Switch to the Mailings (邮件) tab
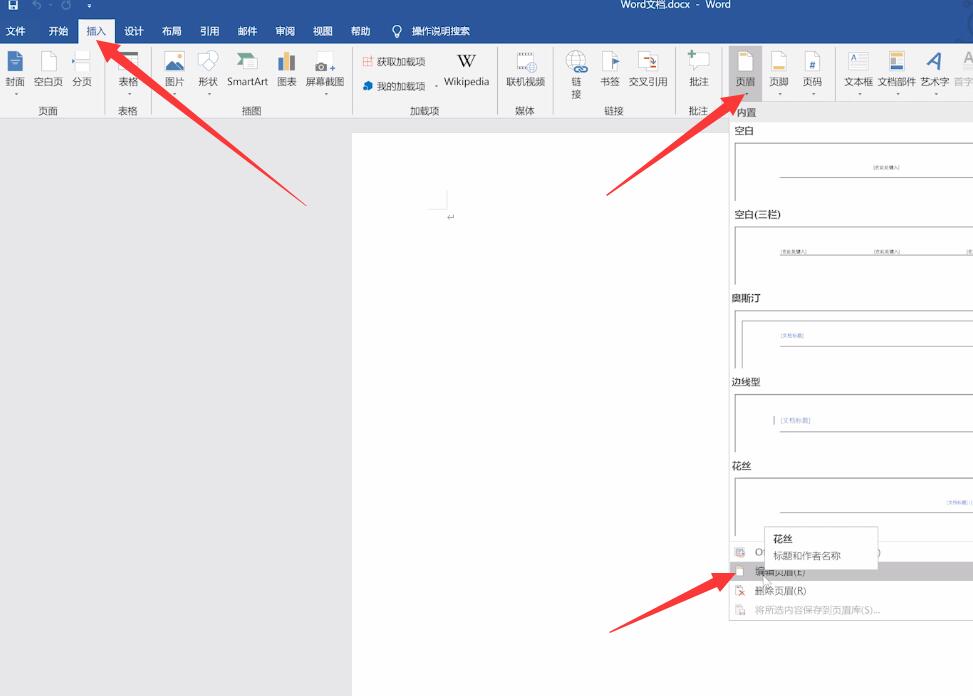 [x=248, y=31]
